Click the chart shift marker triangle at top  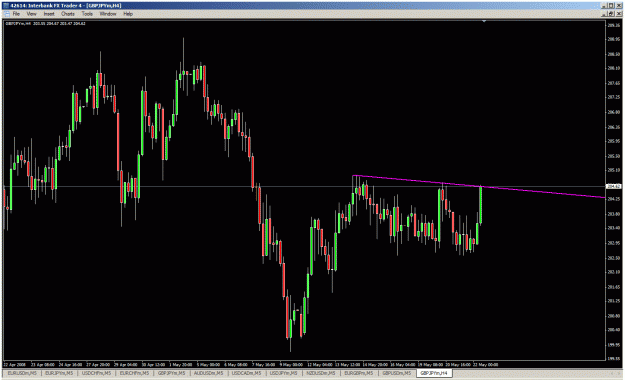point(484,21)
